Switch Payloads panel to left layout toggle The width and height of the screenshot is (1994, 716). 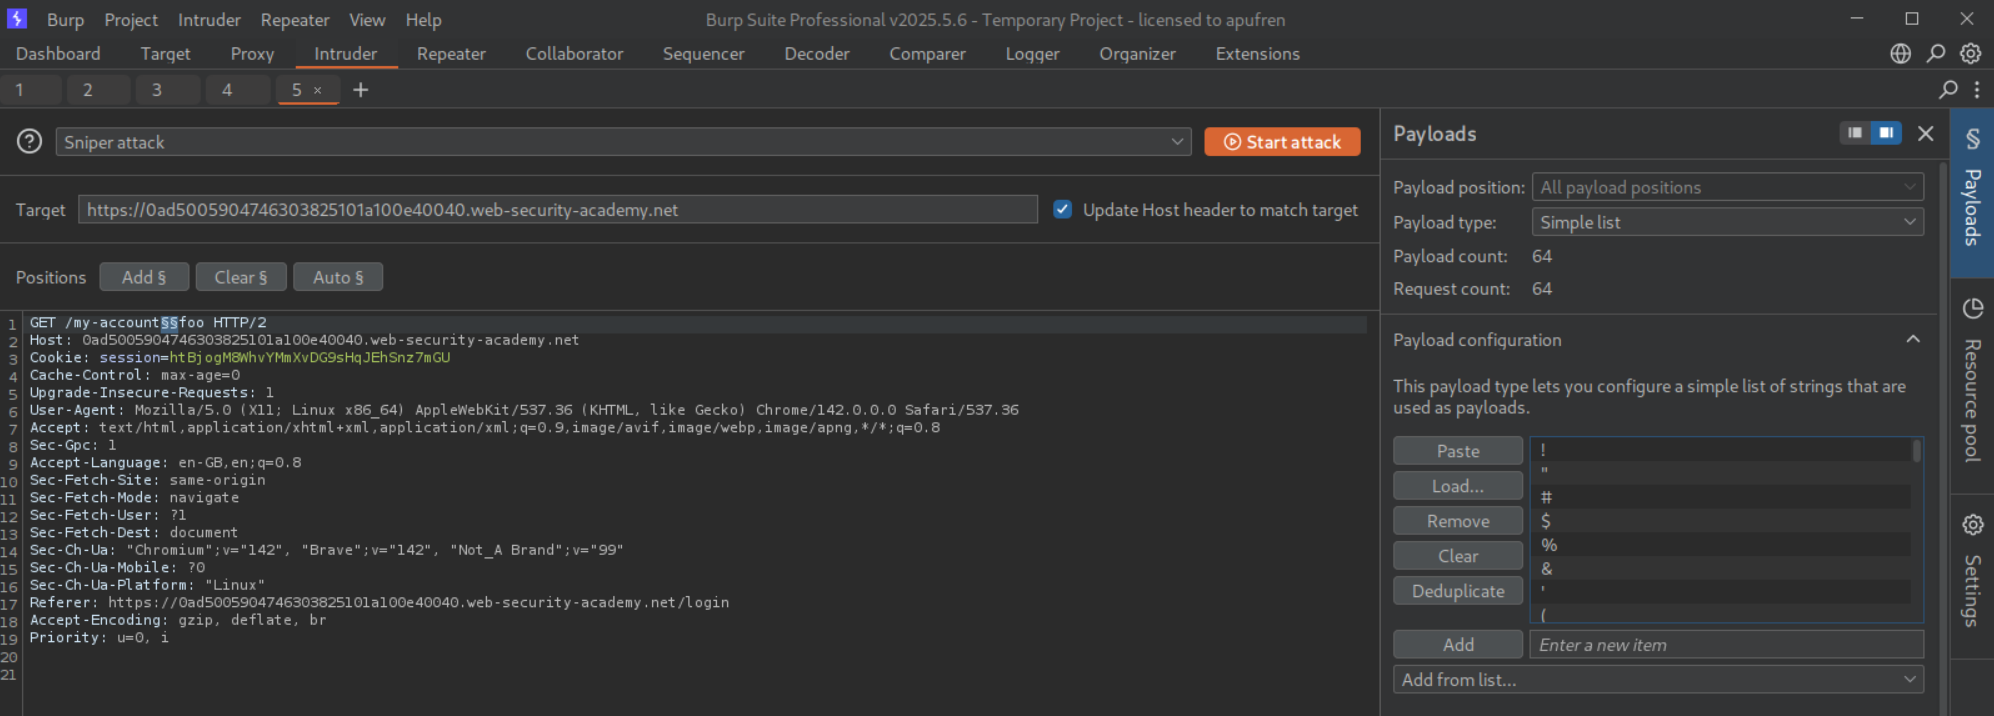[1855, 133]
